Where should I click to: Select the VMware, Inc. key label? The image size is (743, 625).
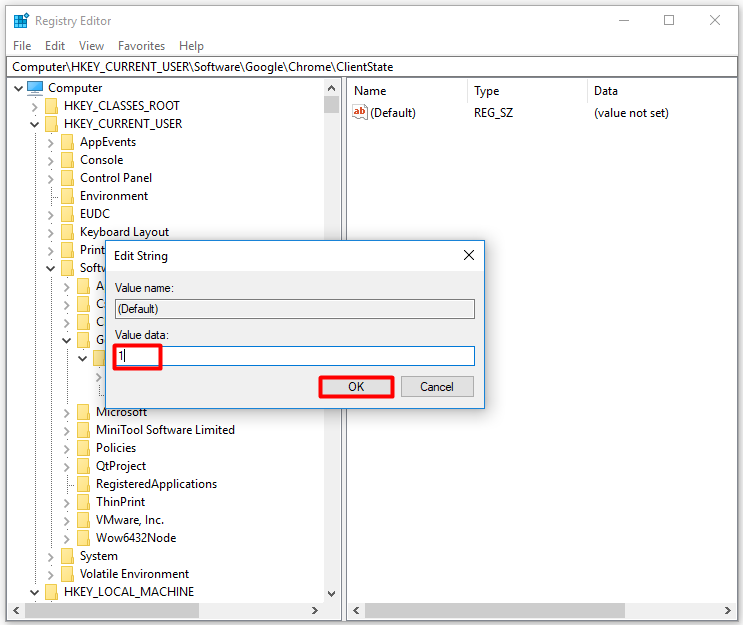point(130,520)
